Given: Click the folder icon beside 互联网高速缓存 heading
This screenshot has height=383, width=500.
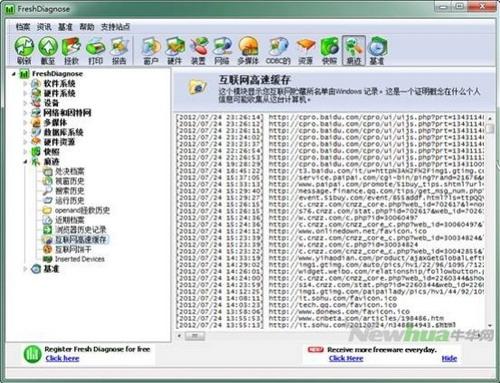Looking at the screenshot, I should tap(197, 87).
